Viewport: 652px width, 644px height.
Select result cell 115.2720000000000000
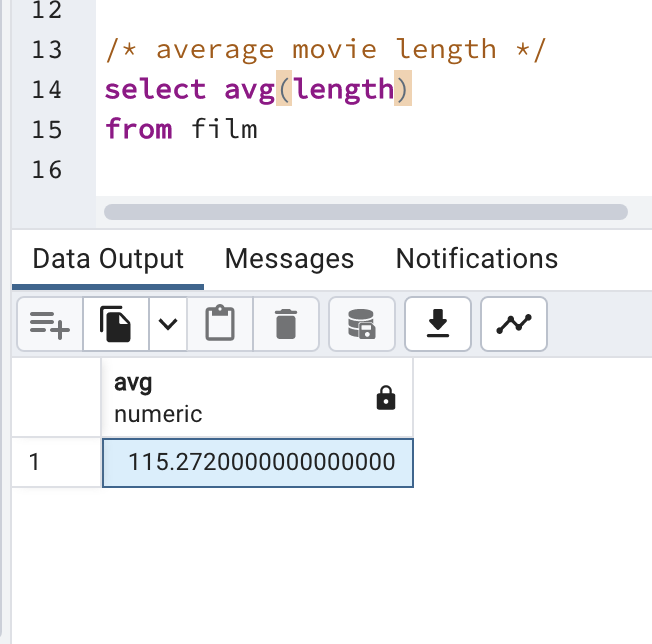(x=258, y=462)
